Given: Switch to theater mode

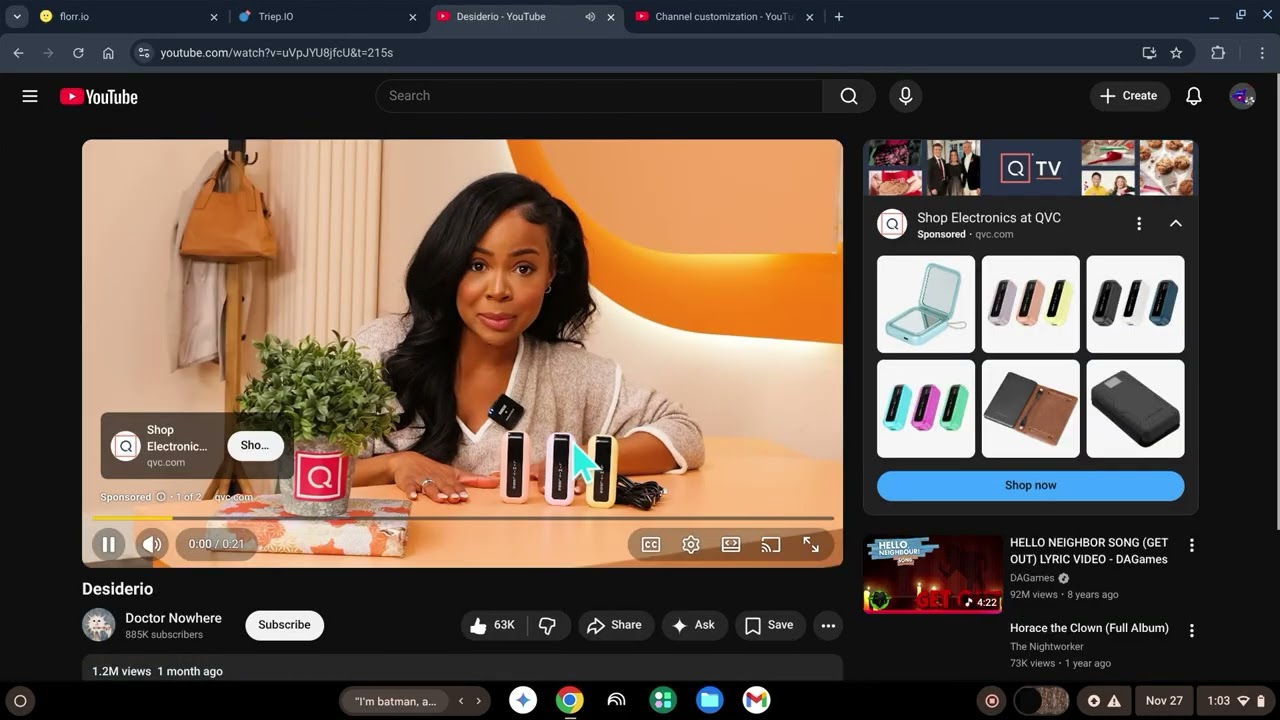Looking at the screenshot, I should click(731, 544).
